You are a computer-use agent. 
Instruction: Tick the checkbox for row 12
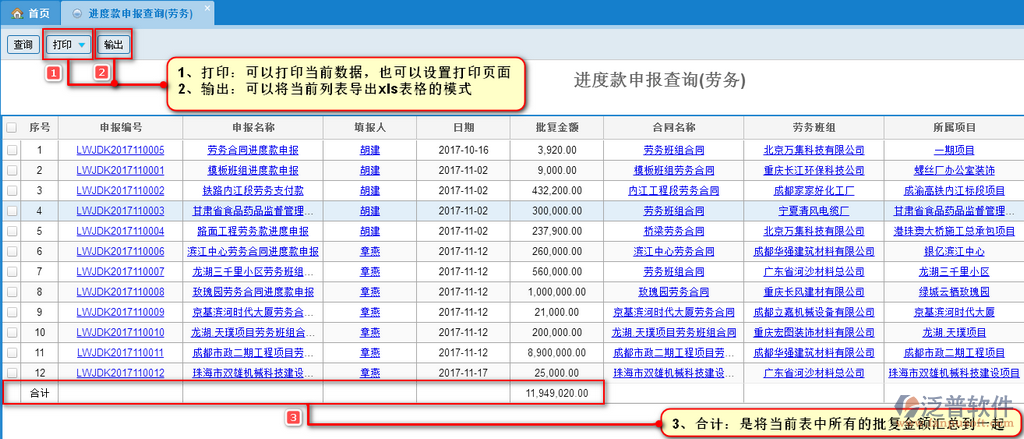coord(12,373)
